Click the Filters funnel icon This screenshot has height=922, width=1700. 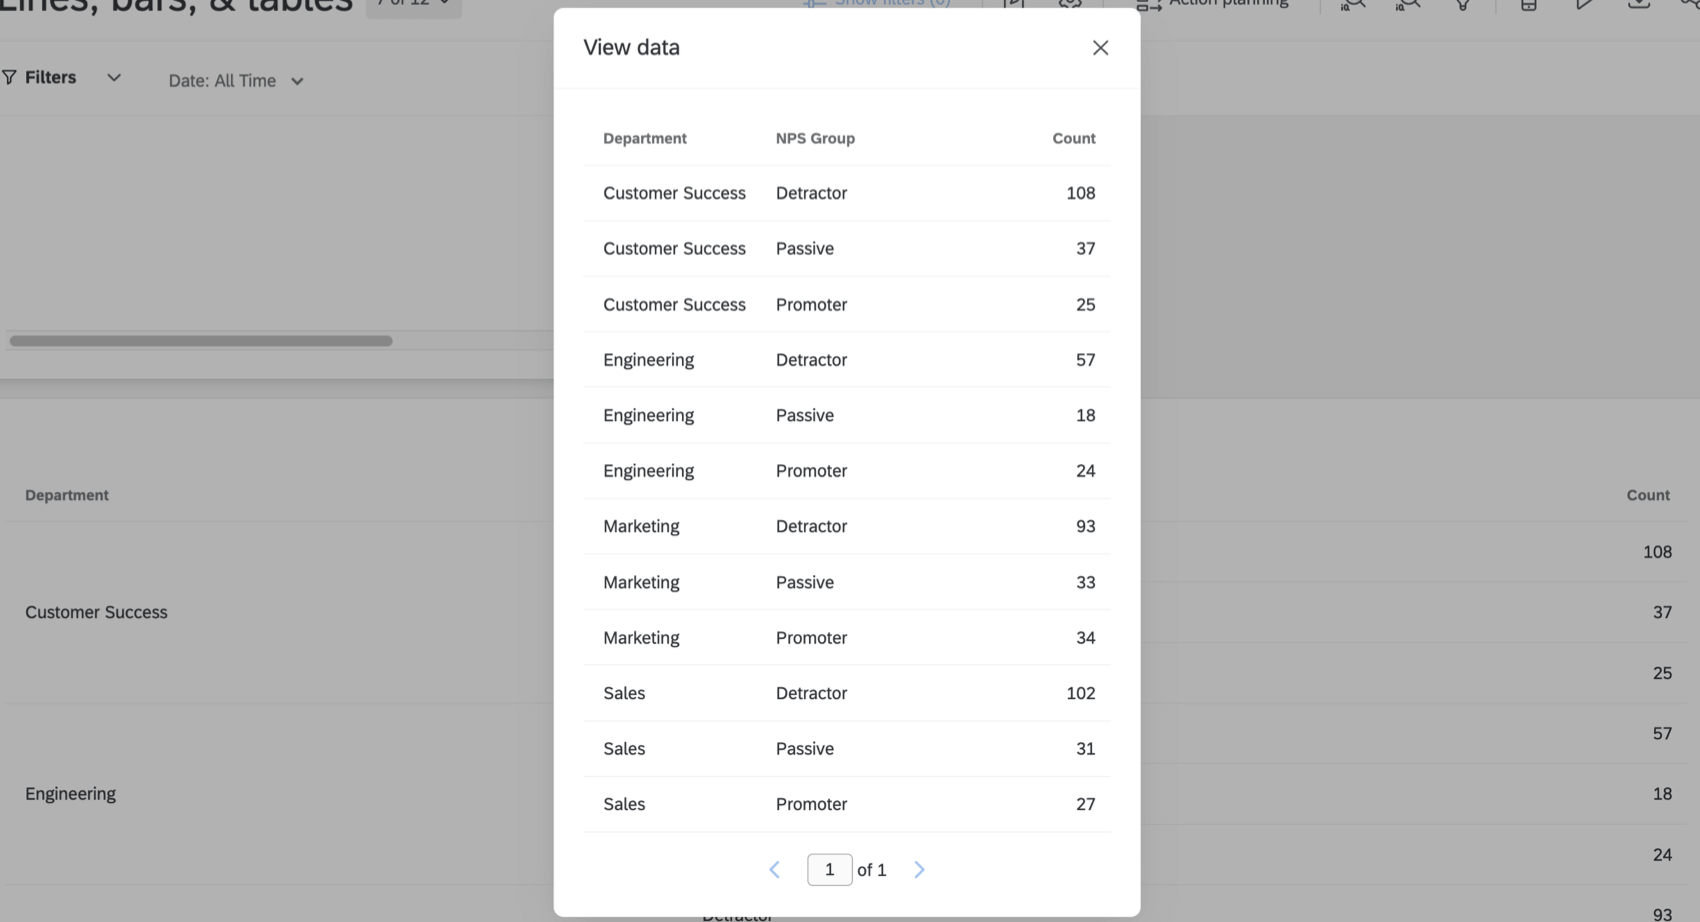[x=10, y=76]
